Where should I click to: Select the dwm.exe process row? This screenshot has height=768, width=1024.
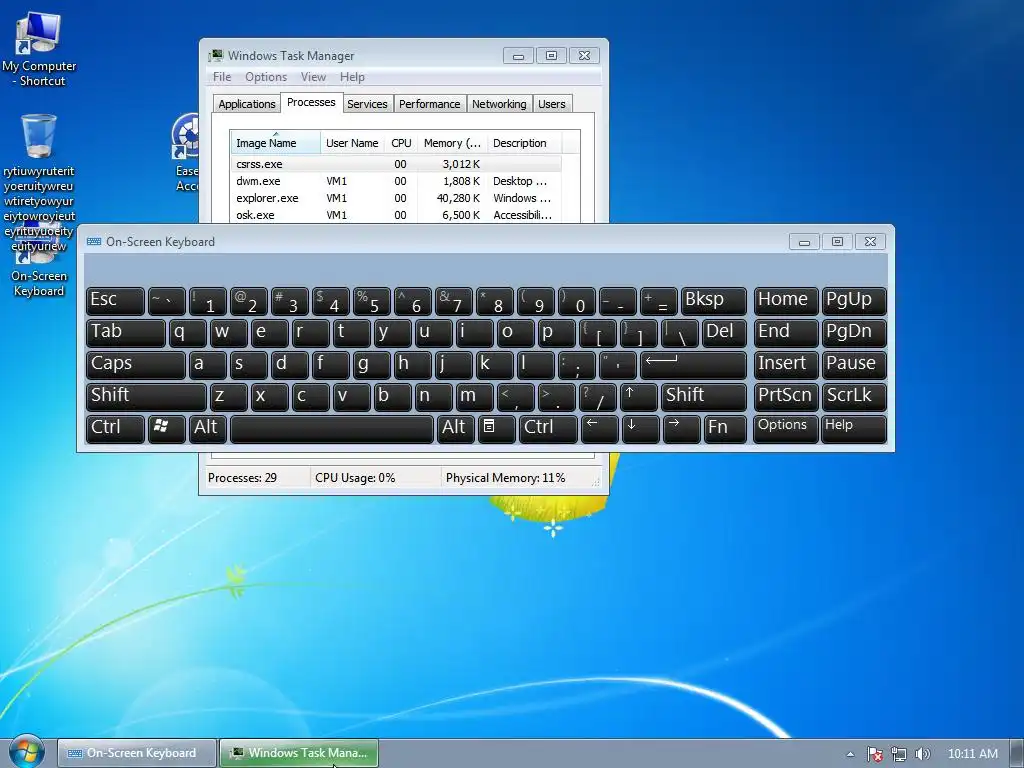(x=396, y=181)
